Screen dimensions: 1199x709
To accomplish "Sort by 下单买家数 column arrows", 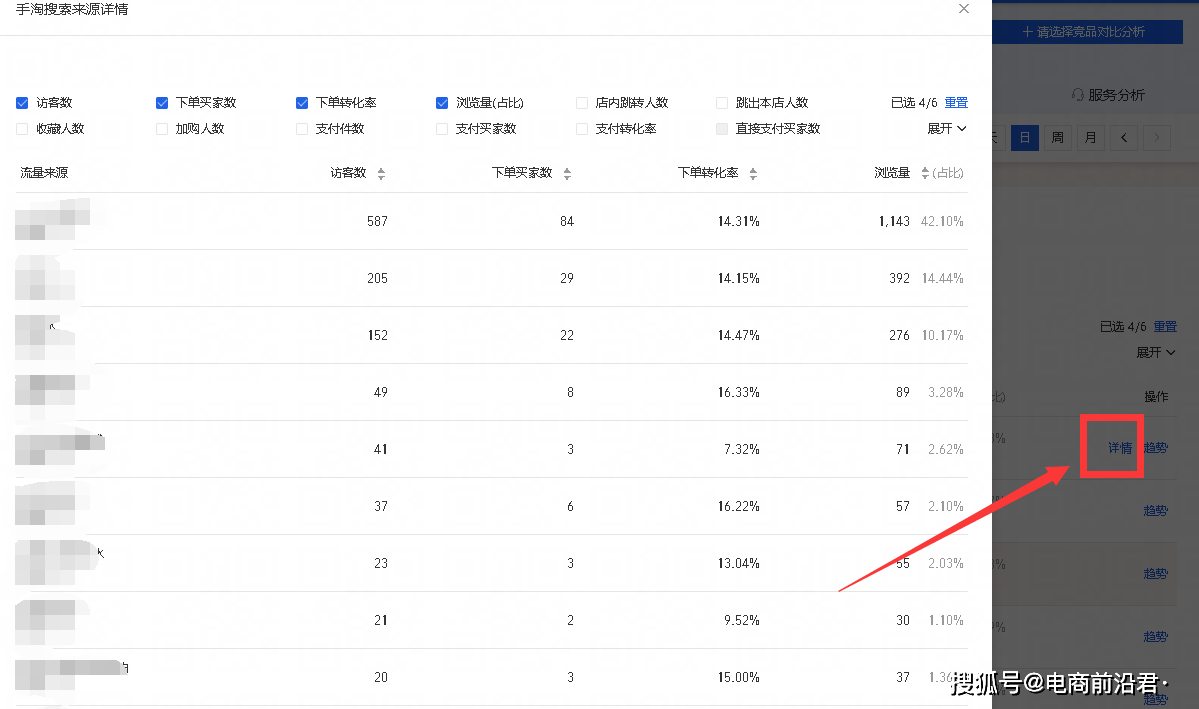I will [567, 174].
